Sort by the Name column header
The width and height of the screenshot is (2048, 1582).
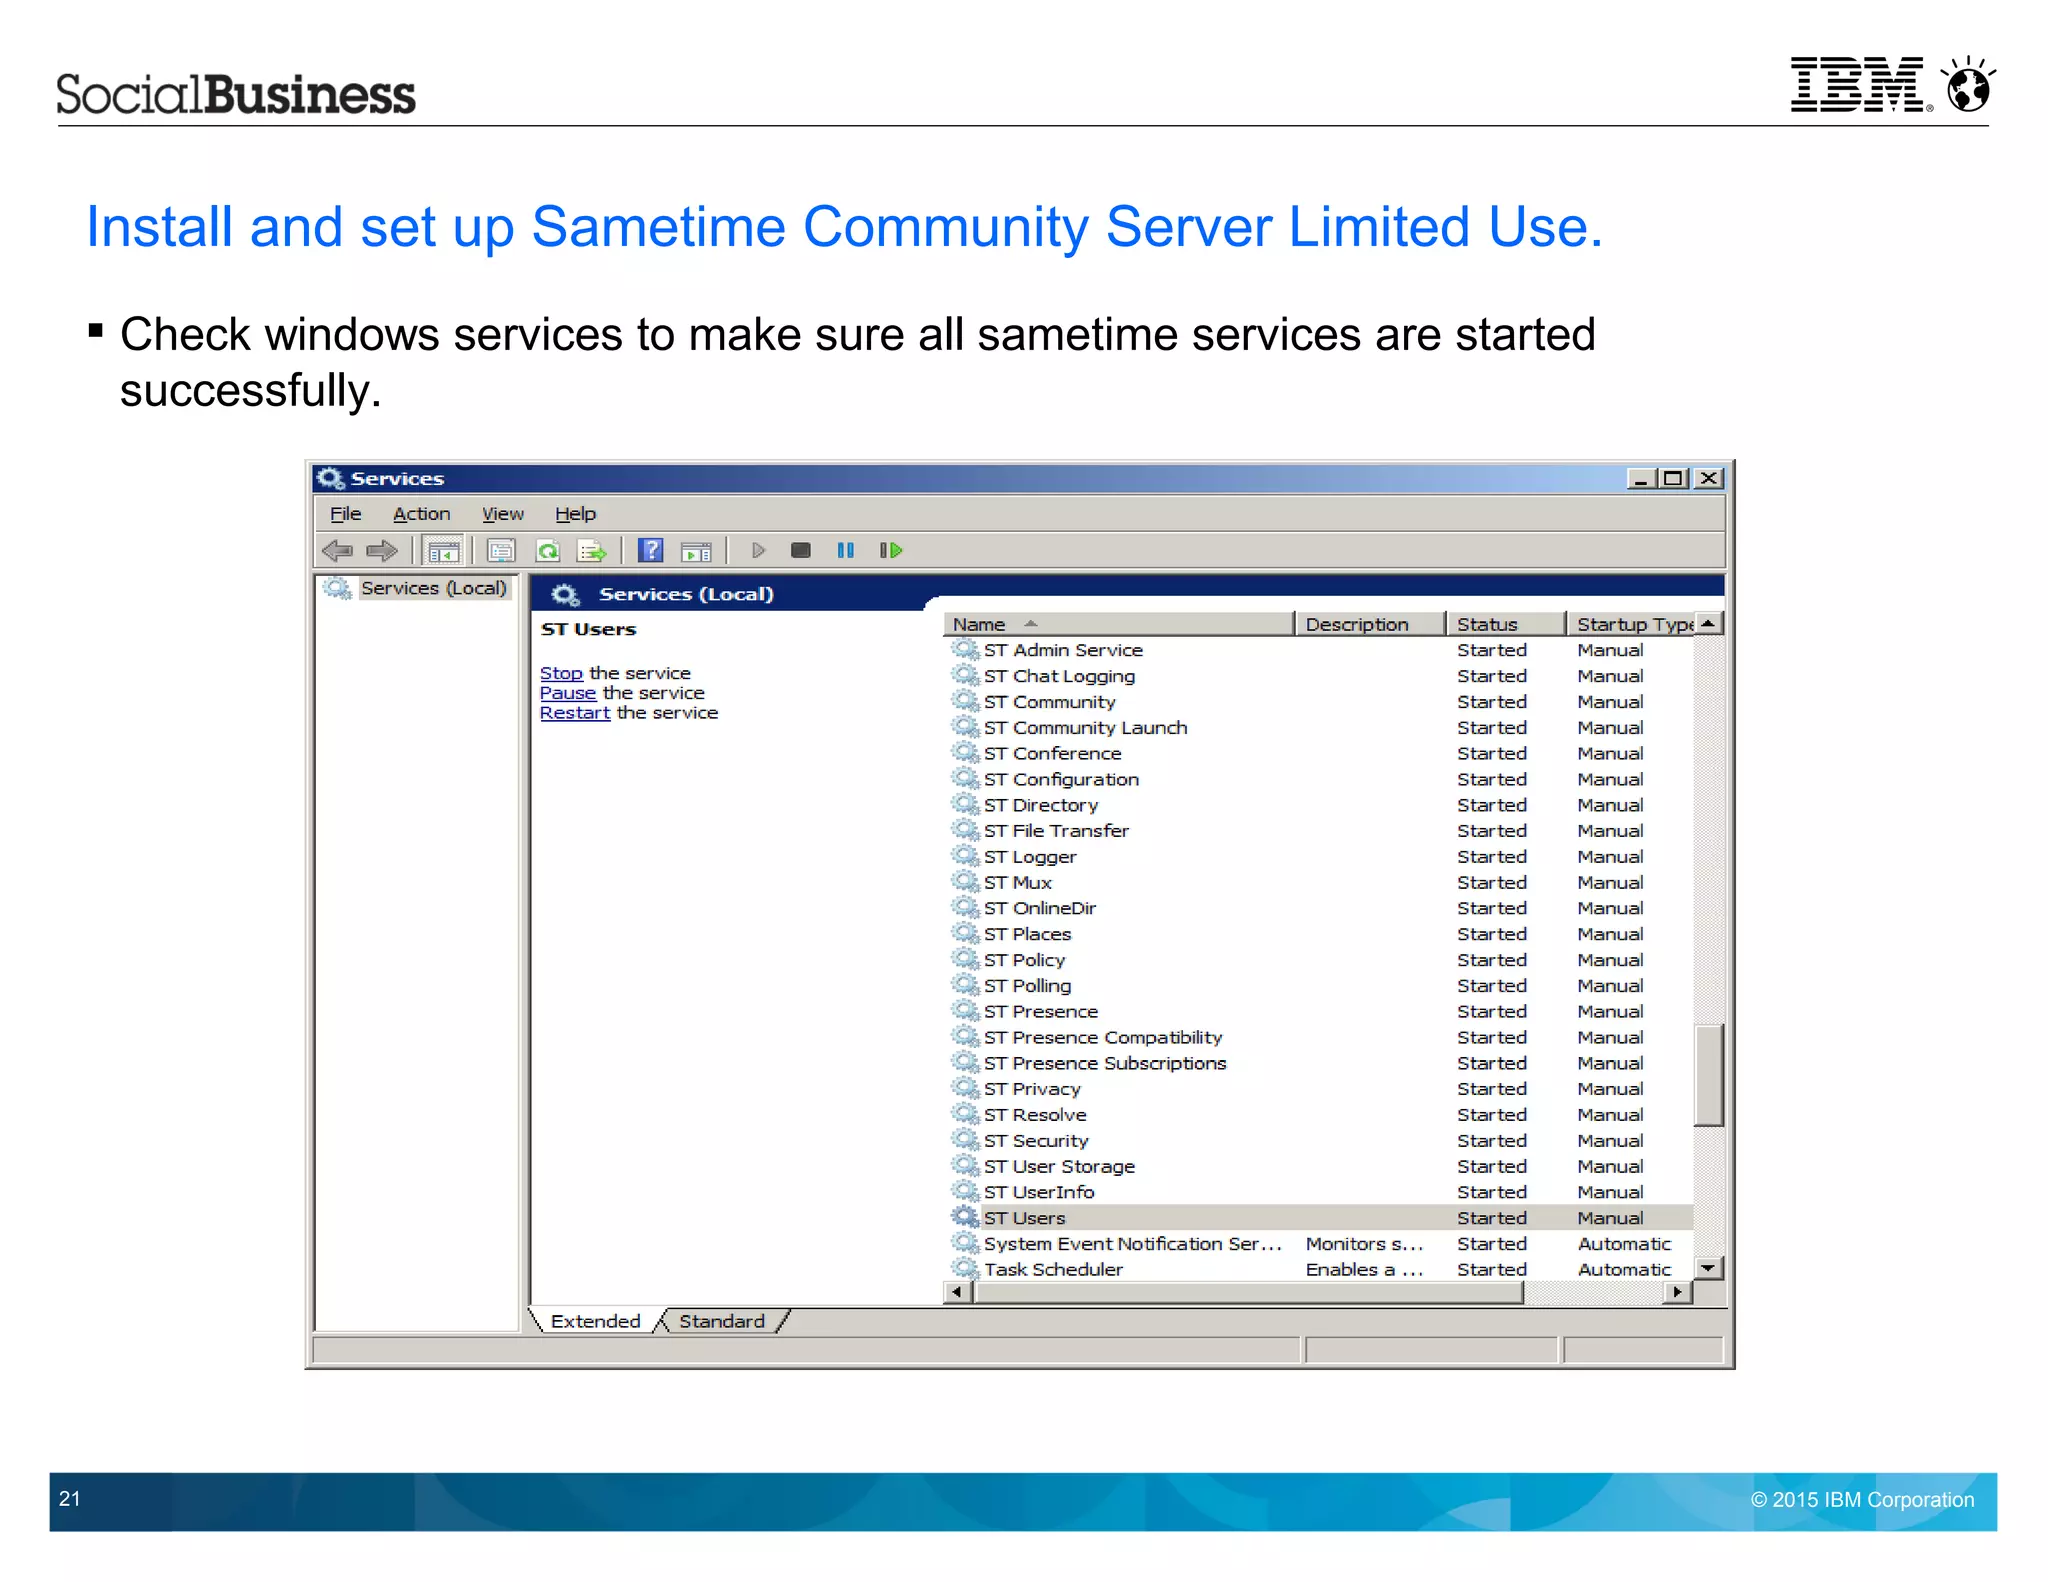[x=1119, y=624]
